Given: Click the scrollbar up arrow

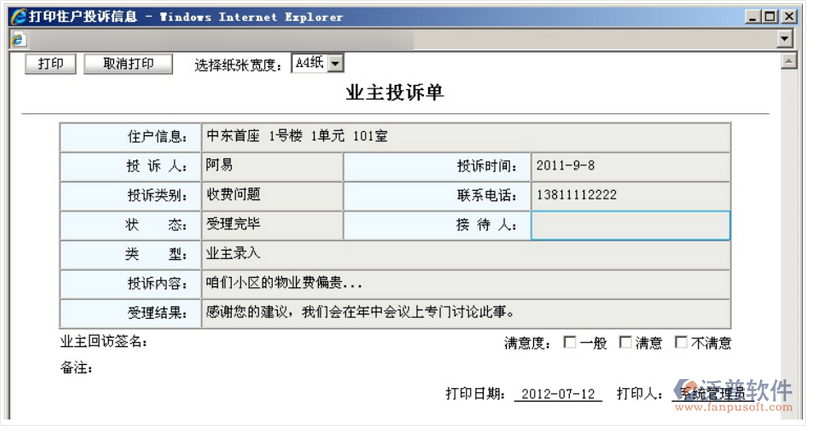Looking at the screenshot, I should click(x=789, y=62).
